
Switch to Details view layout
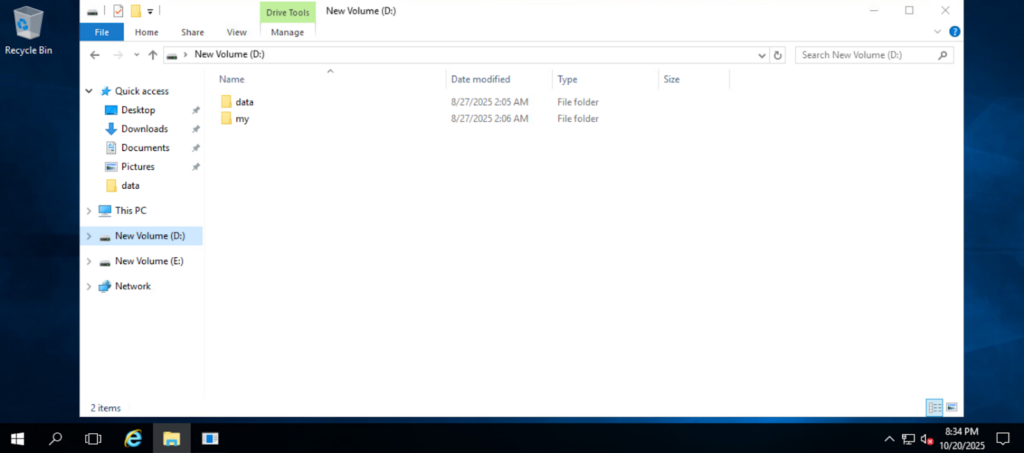(x=935, y=408)
